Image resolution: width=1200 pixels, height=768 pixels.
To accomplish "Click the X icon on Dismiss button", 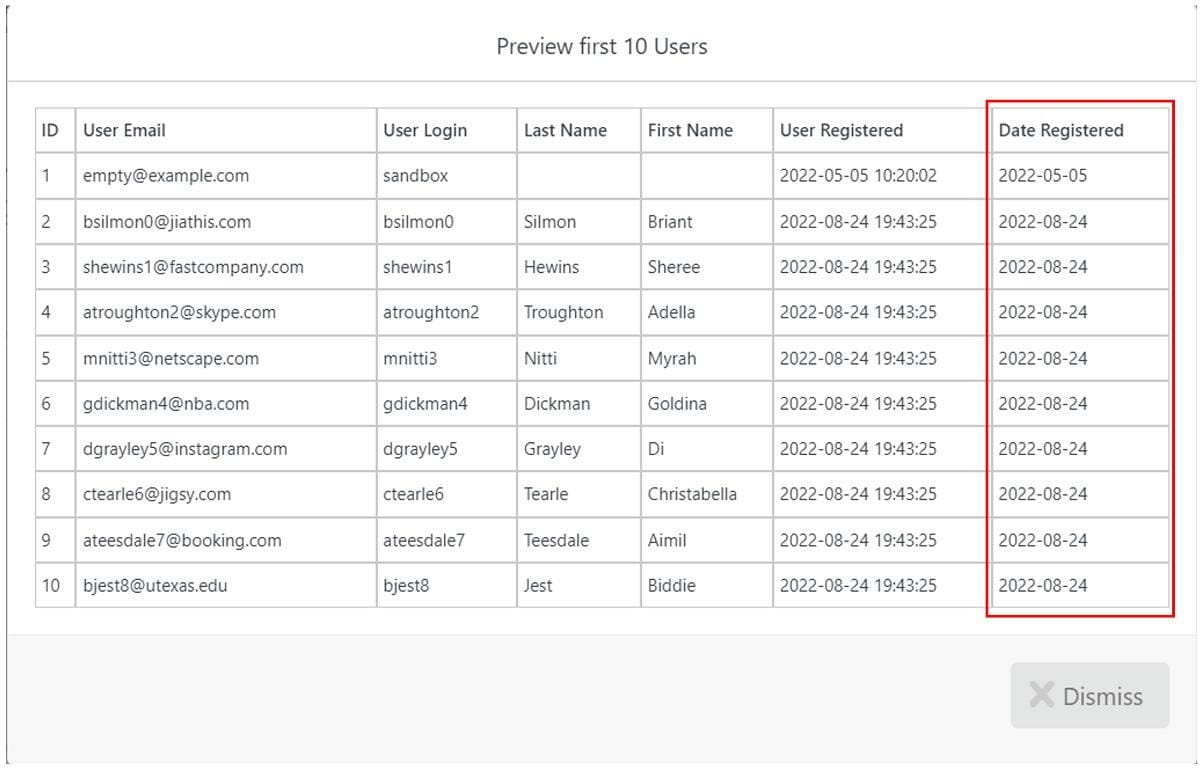I will [x=1041, y=695].
